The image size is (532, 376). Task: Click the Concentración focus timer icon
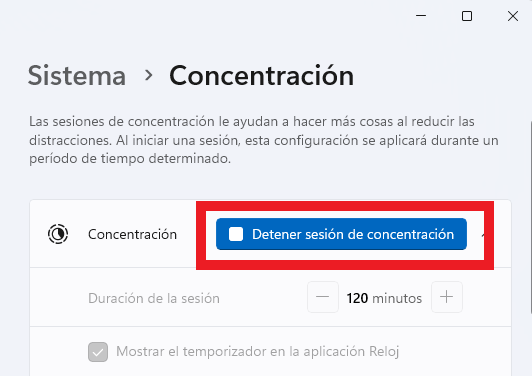tap(58, 234)
